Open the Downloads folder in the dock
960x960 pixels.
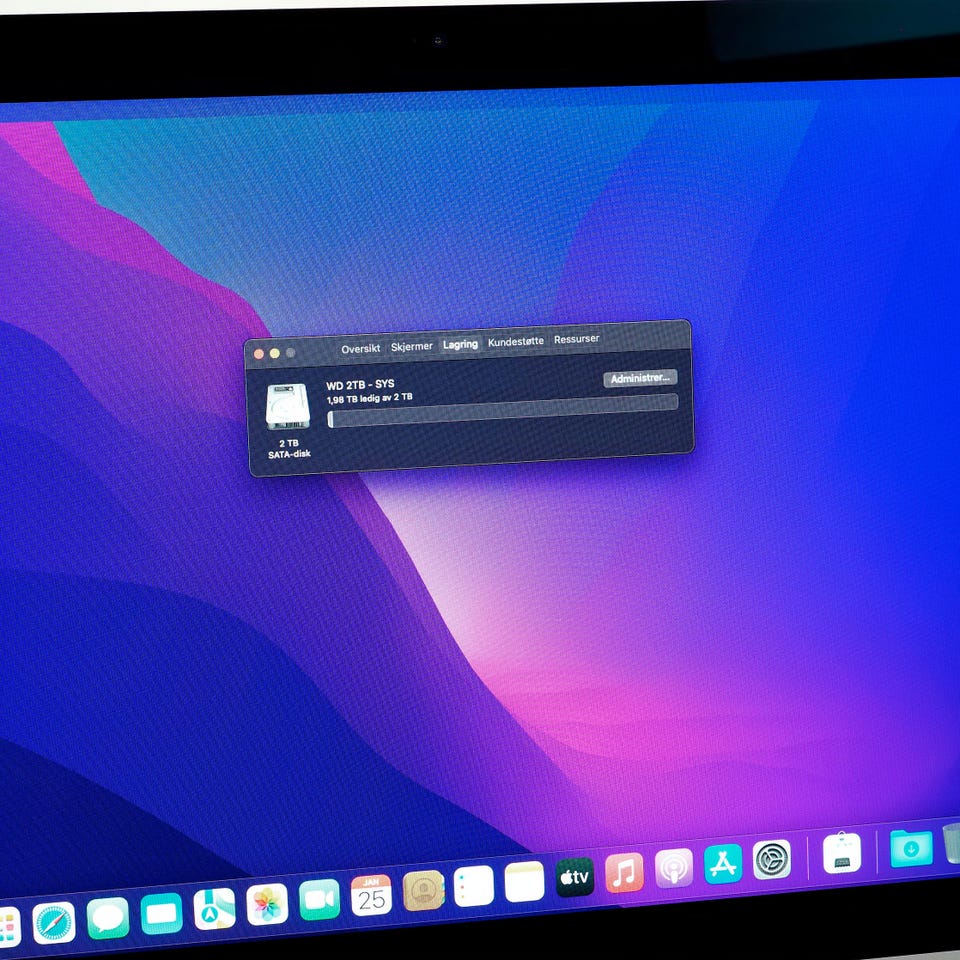click(x=911, y=848)
